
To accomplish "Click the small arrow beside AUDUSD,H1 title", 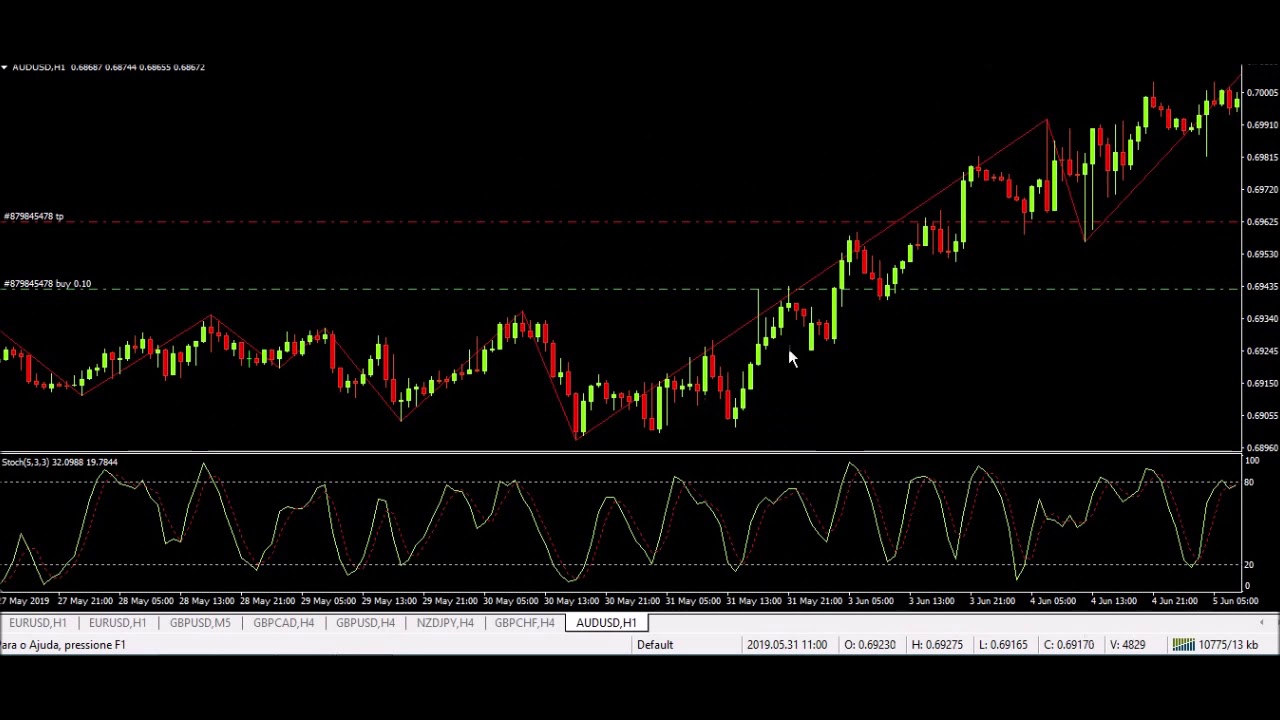I will (4, 67).
